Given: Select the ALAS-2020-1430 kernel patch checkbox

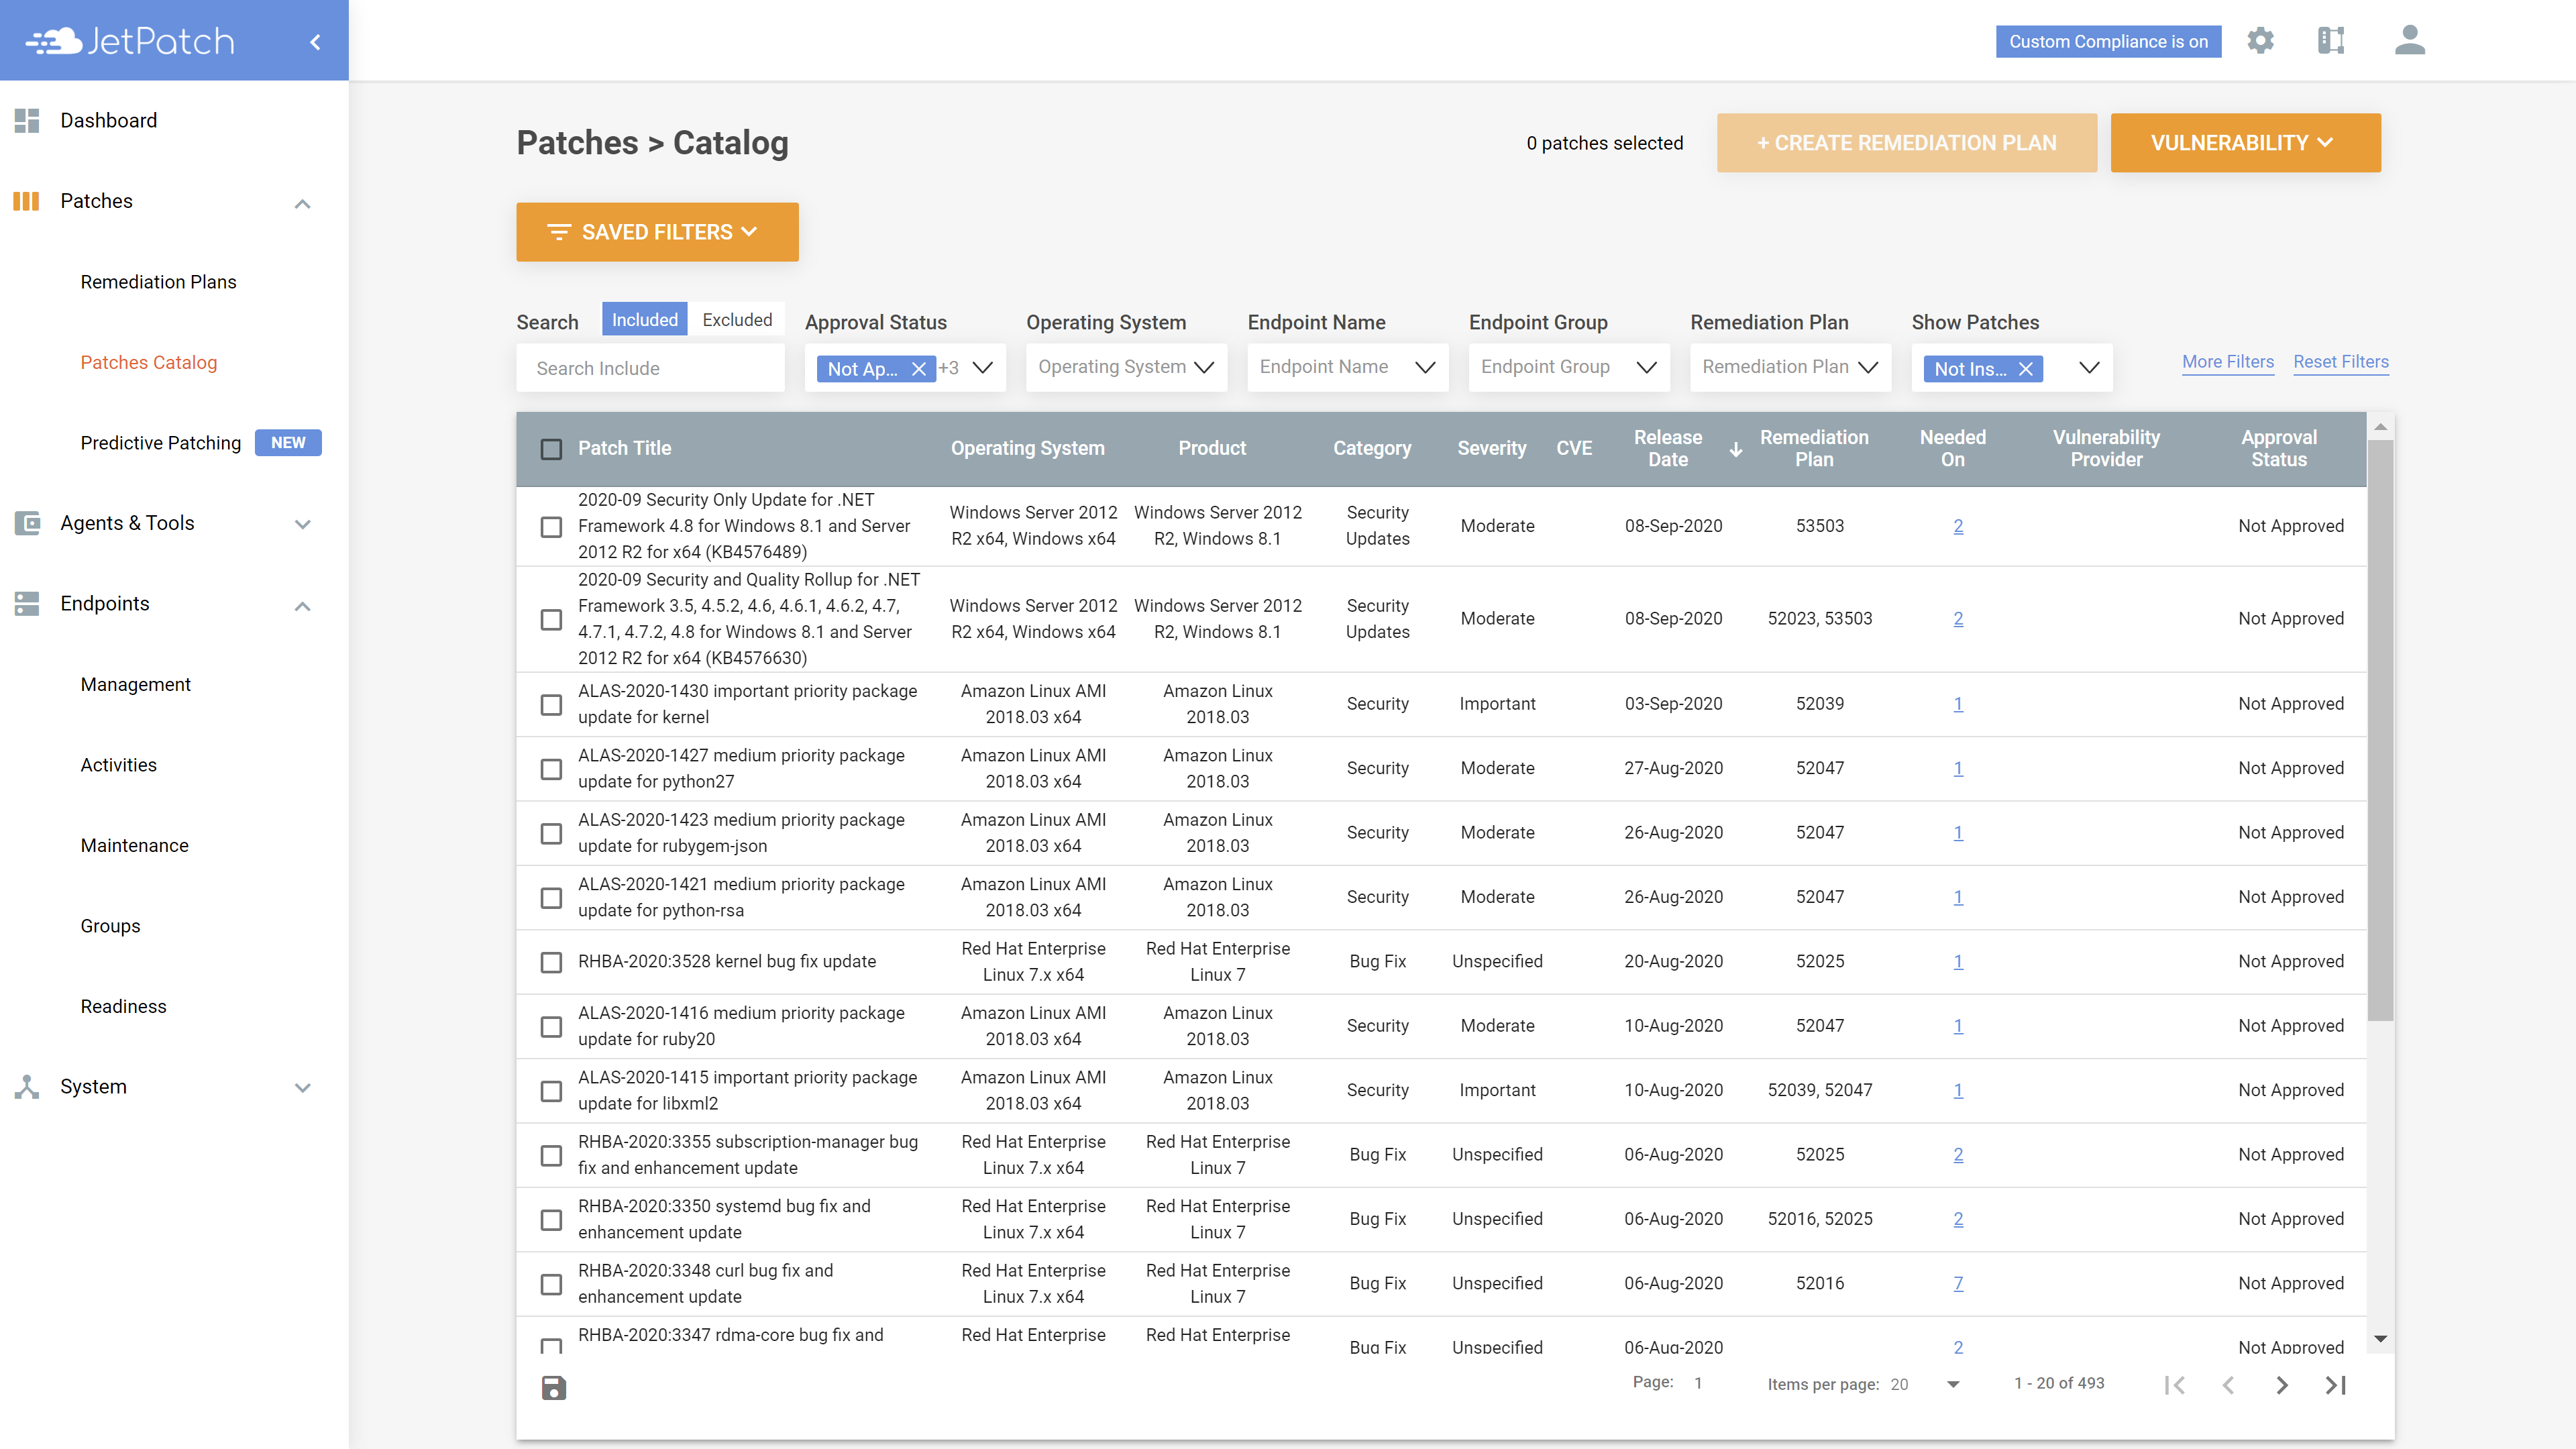Looking at the screenshot, I should (551, 705).
